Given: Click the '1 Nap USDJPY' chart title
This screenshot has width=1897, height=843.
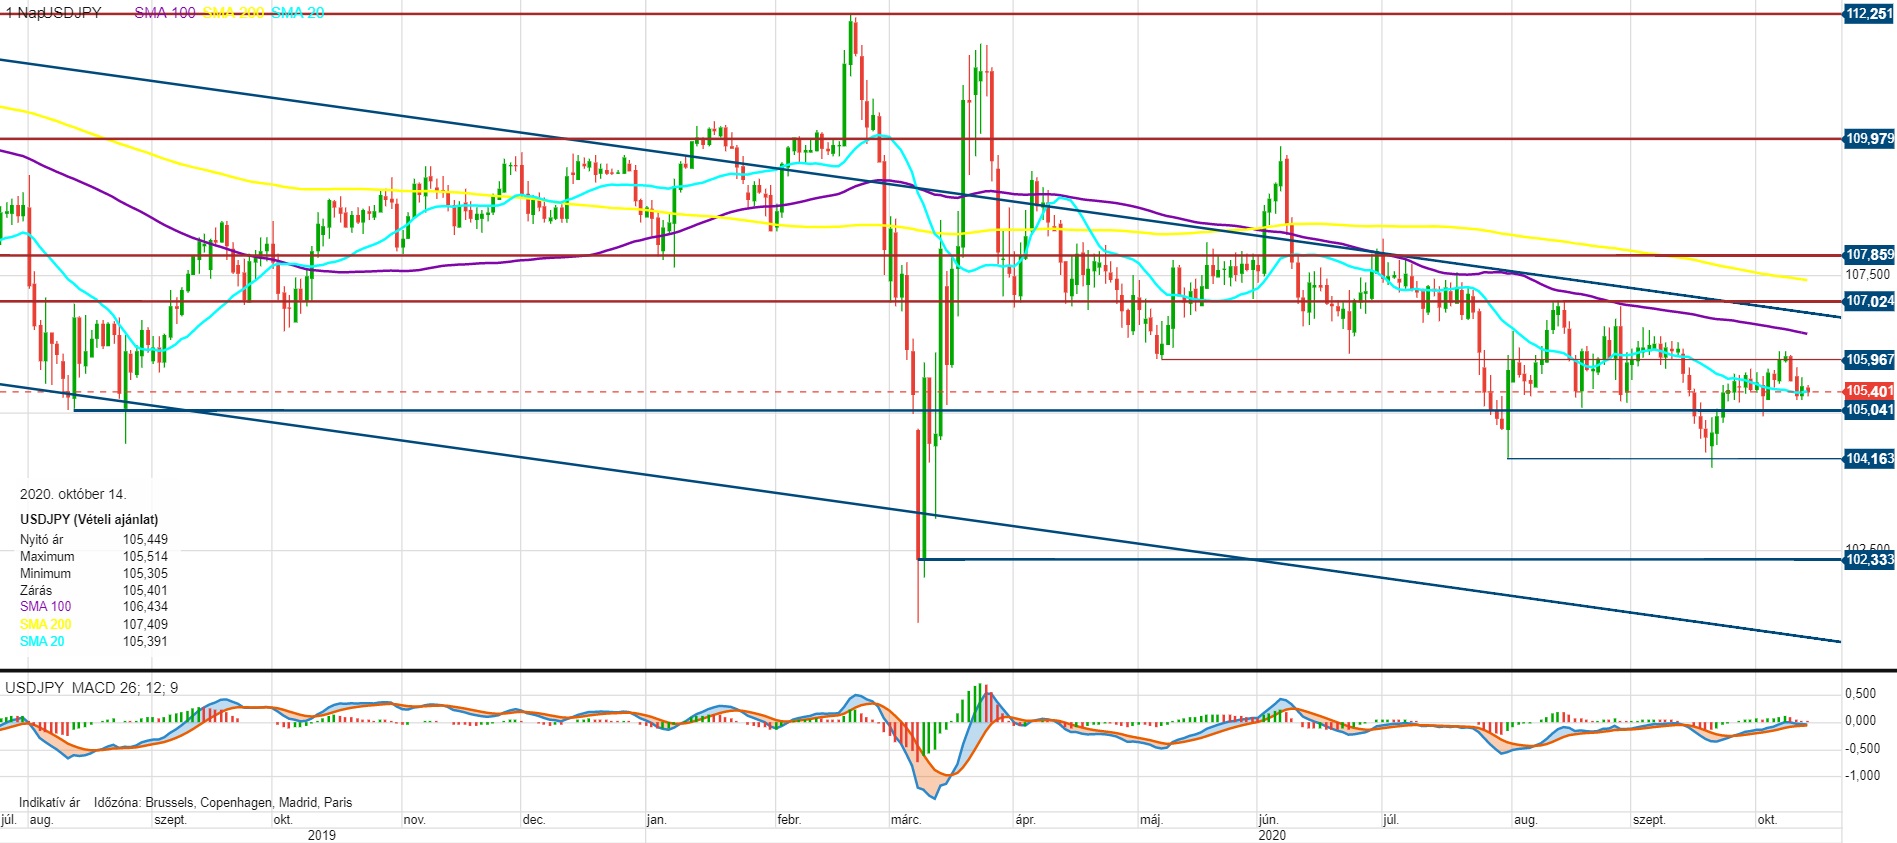Looking at the screenshot, I should click(x=54, y=13).
